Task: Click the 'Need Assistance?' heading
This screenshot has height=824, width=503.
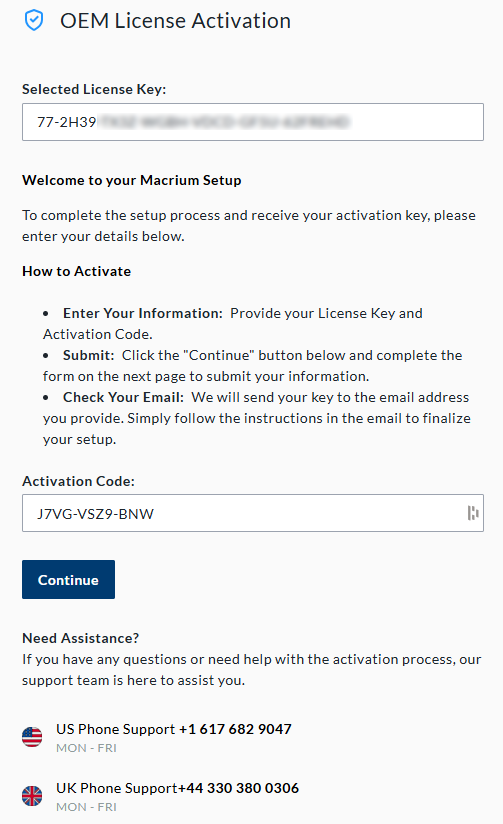Action: [80, 638]
